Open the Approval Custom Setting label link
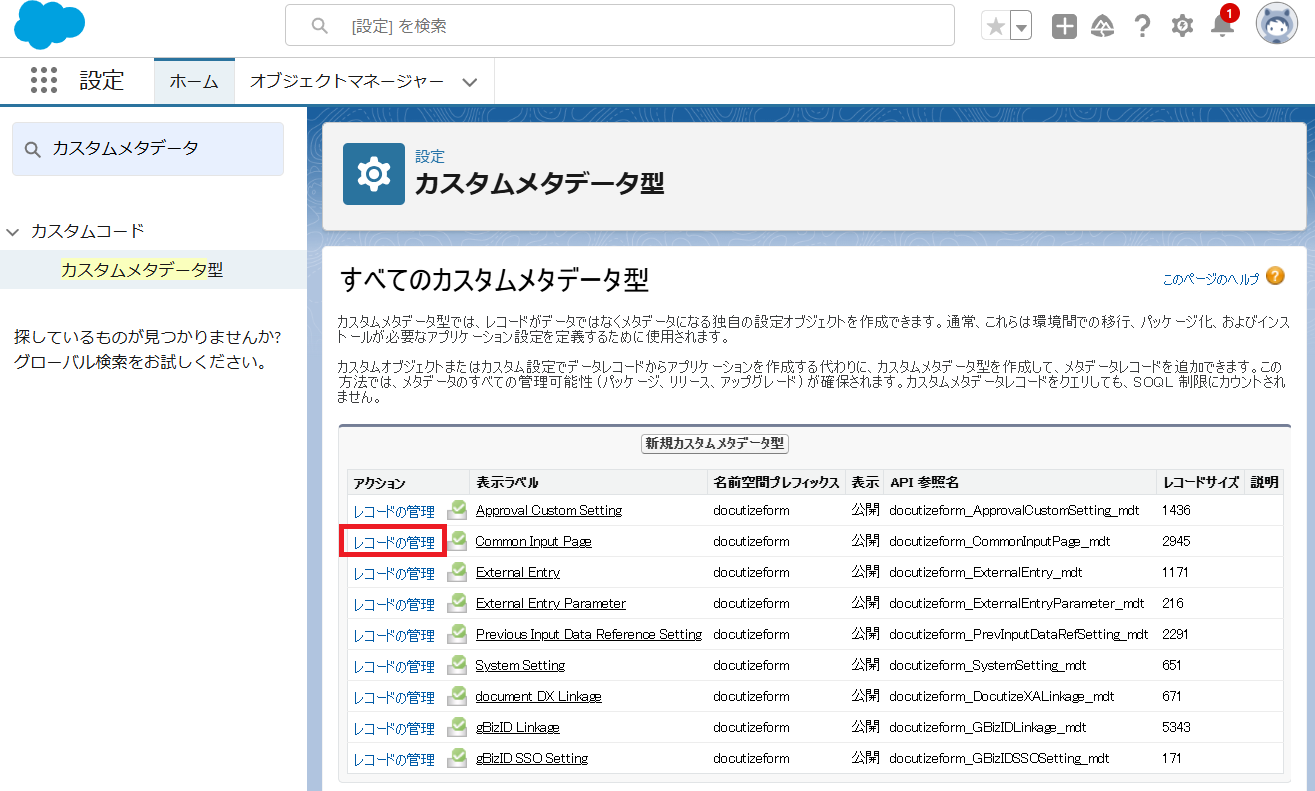The width and height of the screenshot is (1315, 791). pos(549,510)
